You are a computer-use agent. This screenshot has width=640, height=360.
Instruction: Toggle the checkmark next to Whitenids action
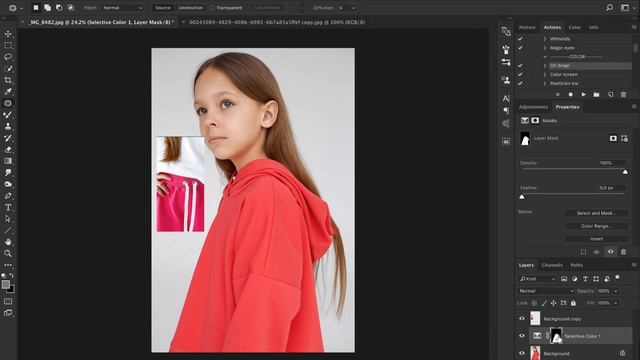(x=520, y=39)
